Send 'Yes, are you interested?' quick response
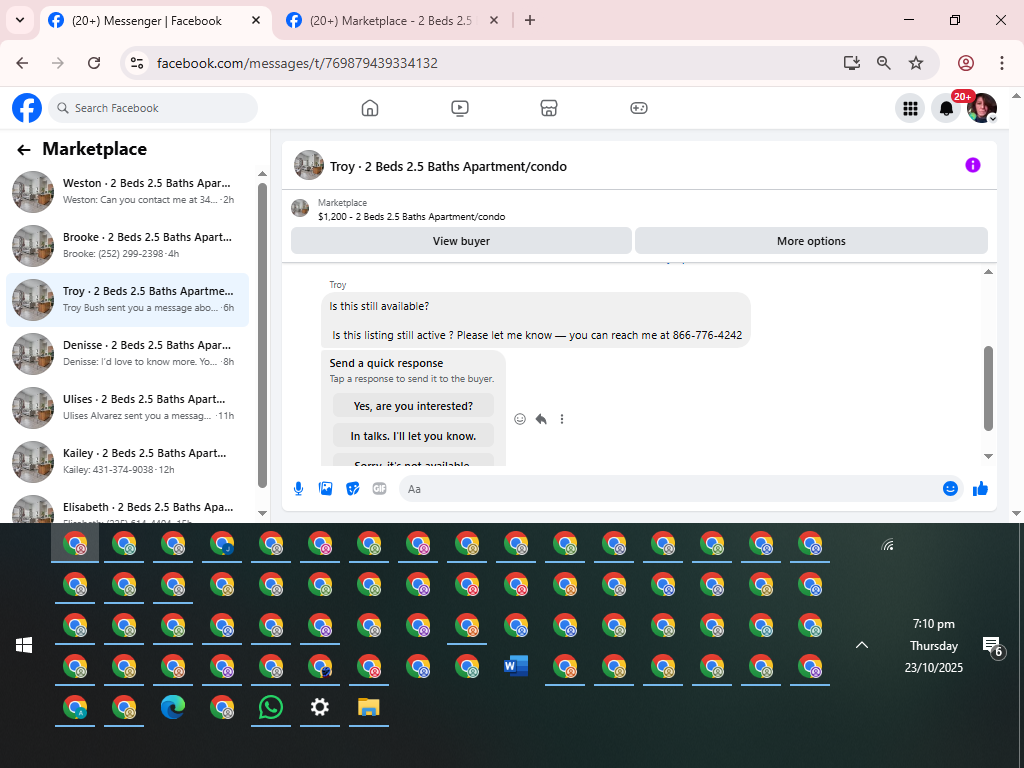 413,406
